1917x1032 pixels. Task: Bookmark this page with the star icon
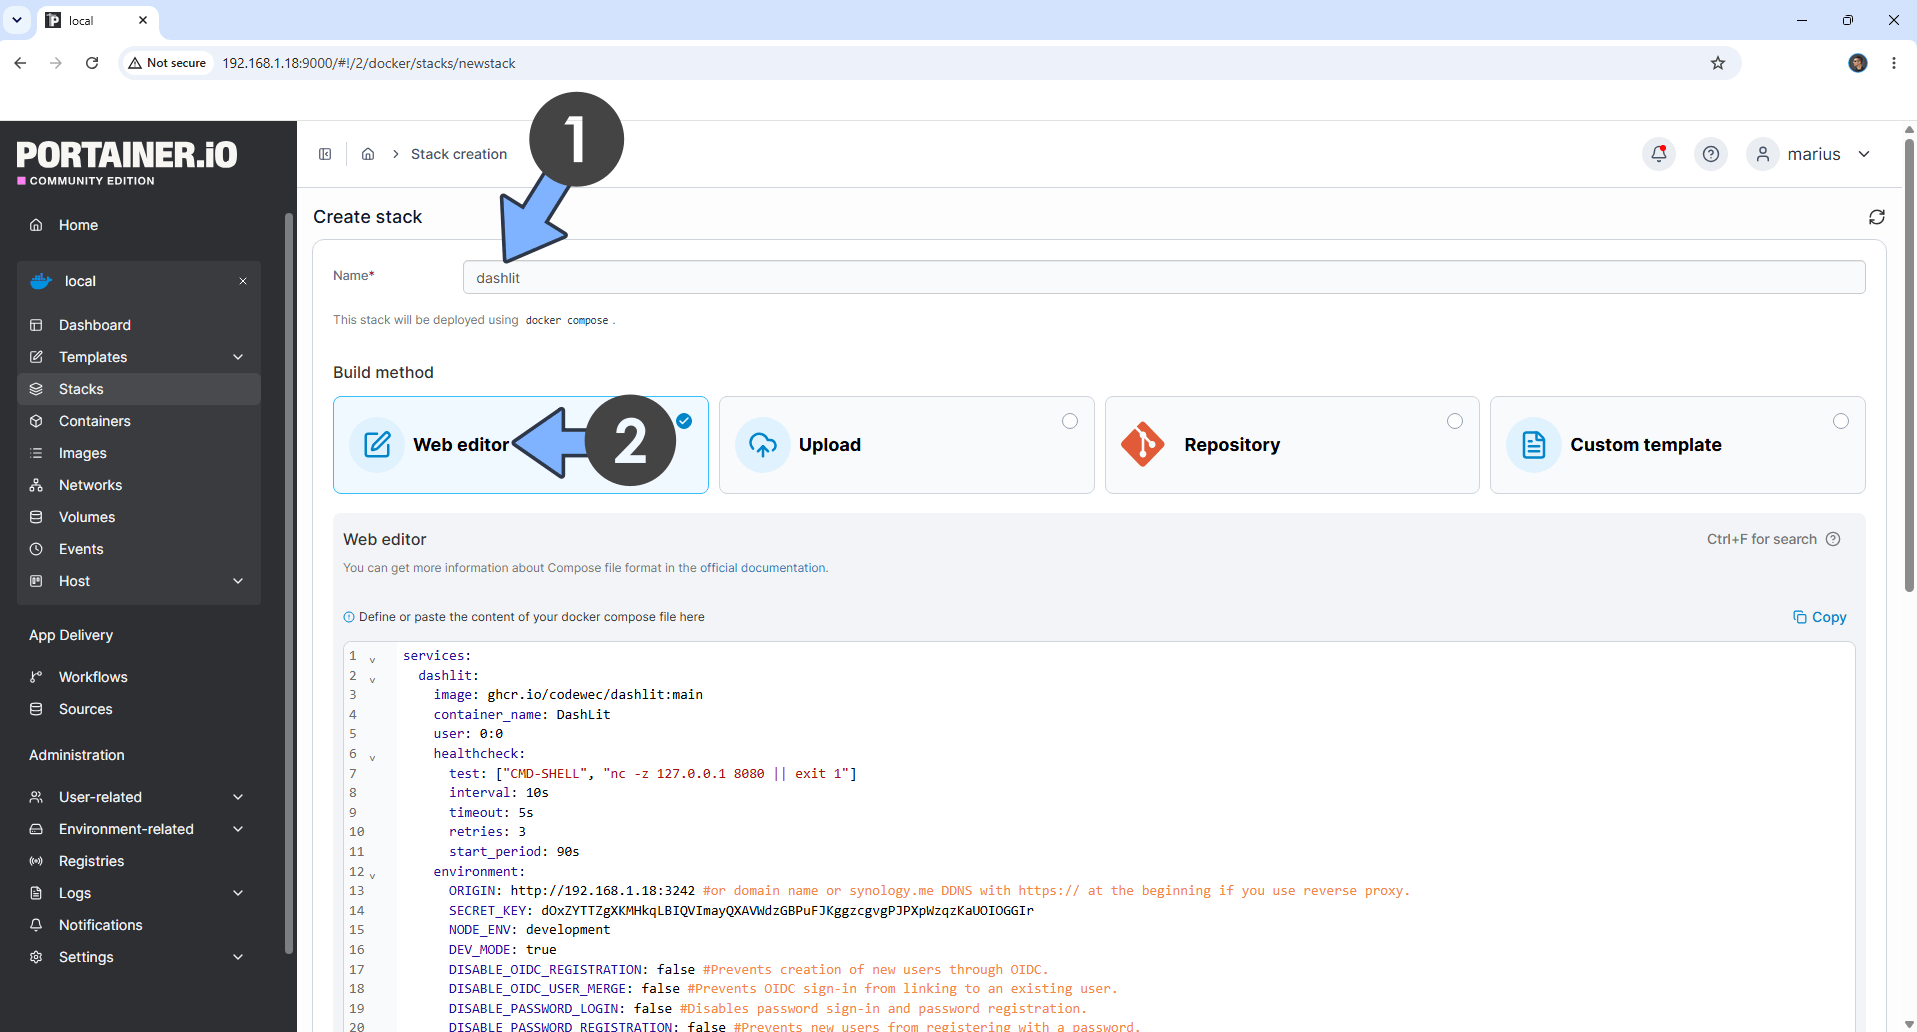pos(1718,63)
